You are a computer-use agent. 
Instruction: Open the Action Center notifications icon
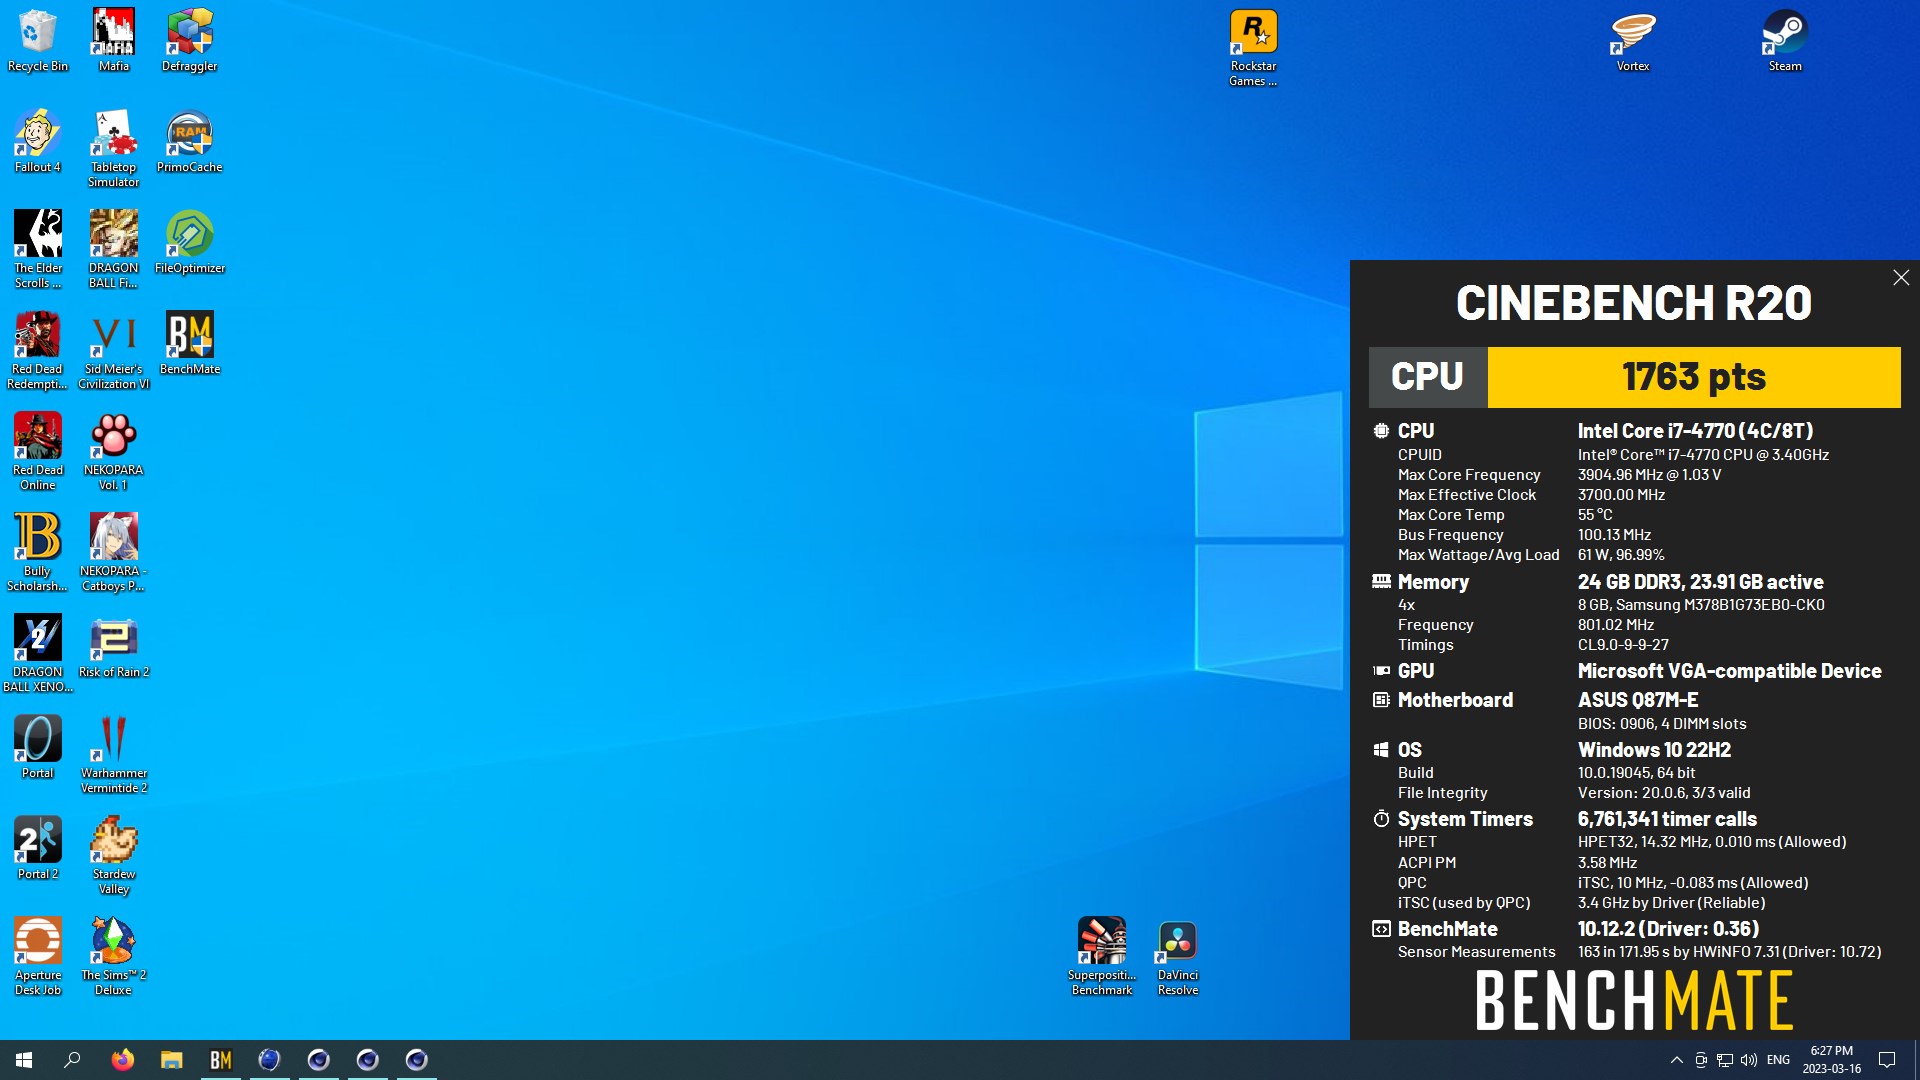1887,1060
